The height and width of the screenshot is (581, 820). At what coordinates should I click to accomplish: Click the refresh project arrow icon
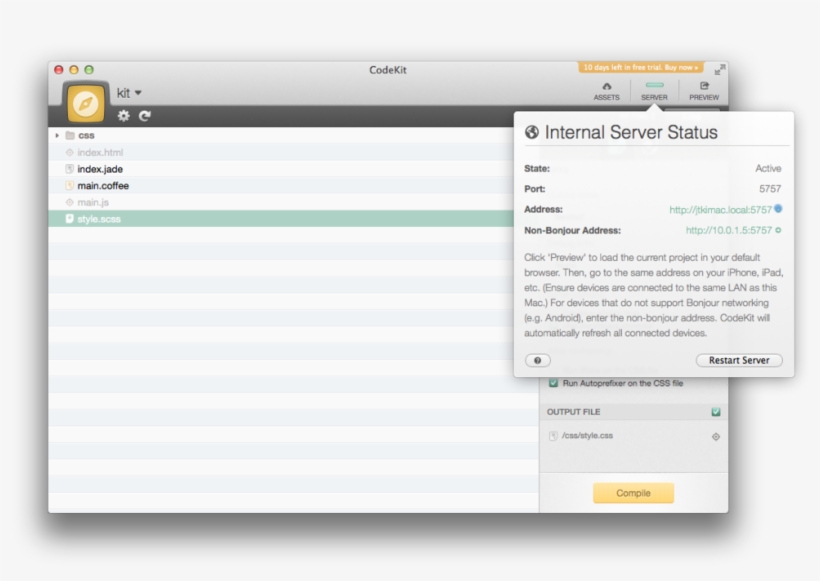145,116
